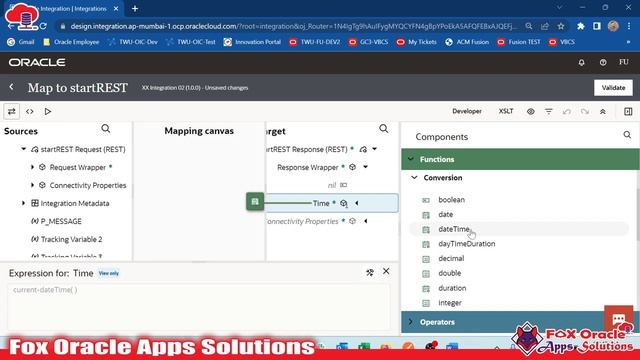Viewport: 640px width, 360px height.
Task: Click the Maximize double-chevron icon
Action: click(x=602, y=111)
